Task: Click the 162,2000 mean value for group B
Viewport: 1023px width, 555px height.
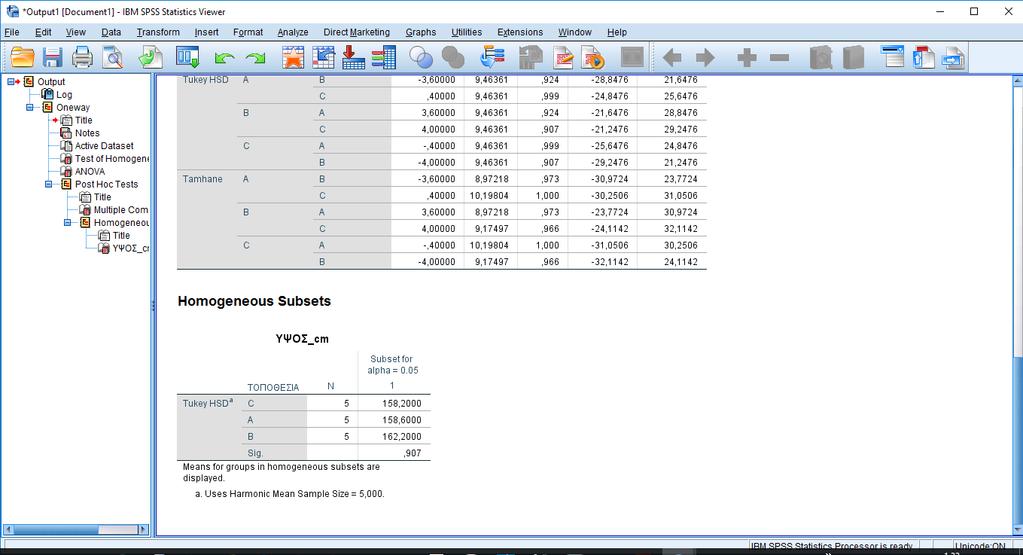Action: (x=401, y=437)
